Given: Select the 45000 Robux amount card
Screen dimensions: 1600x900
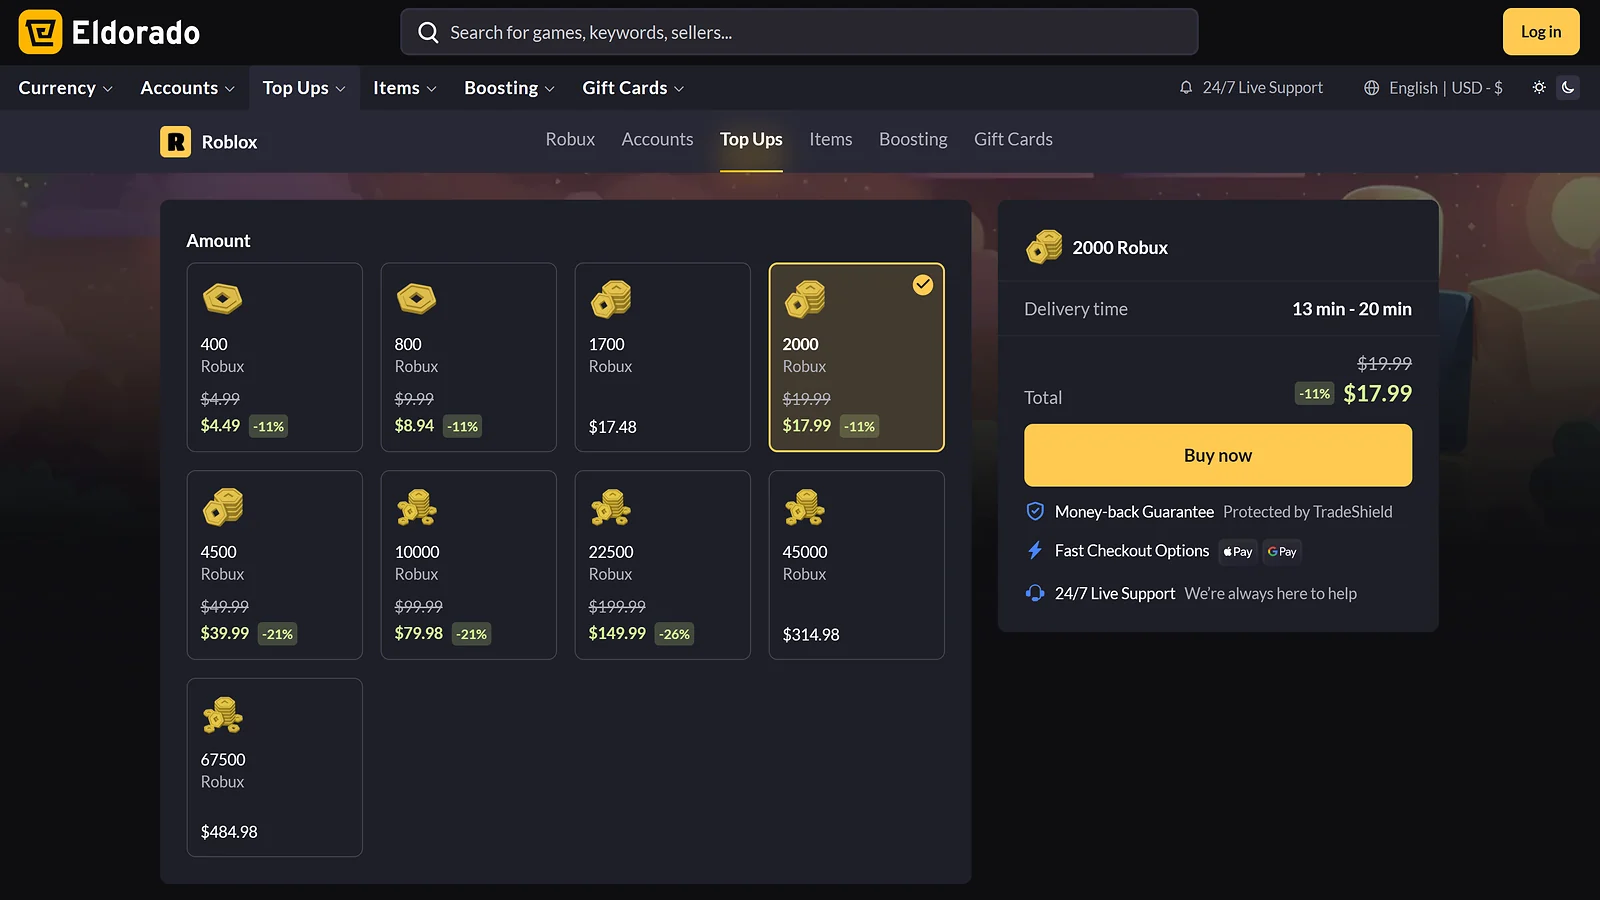Looking at the screenshot, I should click(x=857, y=565).
